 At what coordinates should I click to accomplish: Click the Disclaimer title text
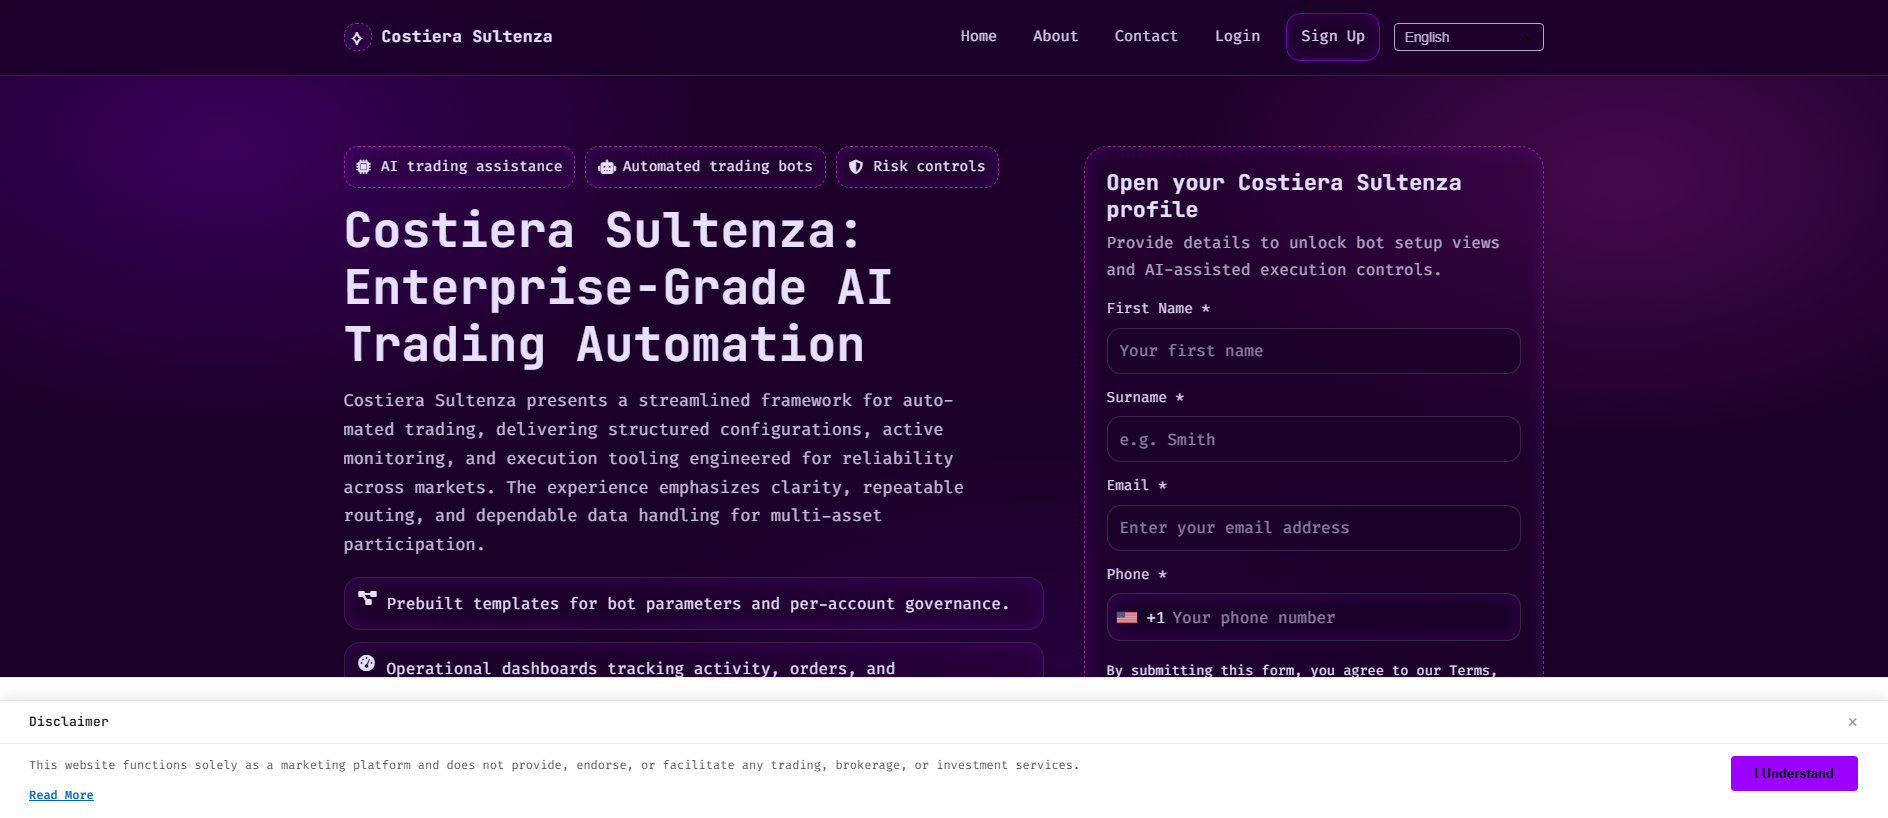(69, 722)
